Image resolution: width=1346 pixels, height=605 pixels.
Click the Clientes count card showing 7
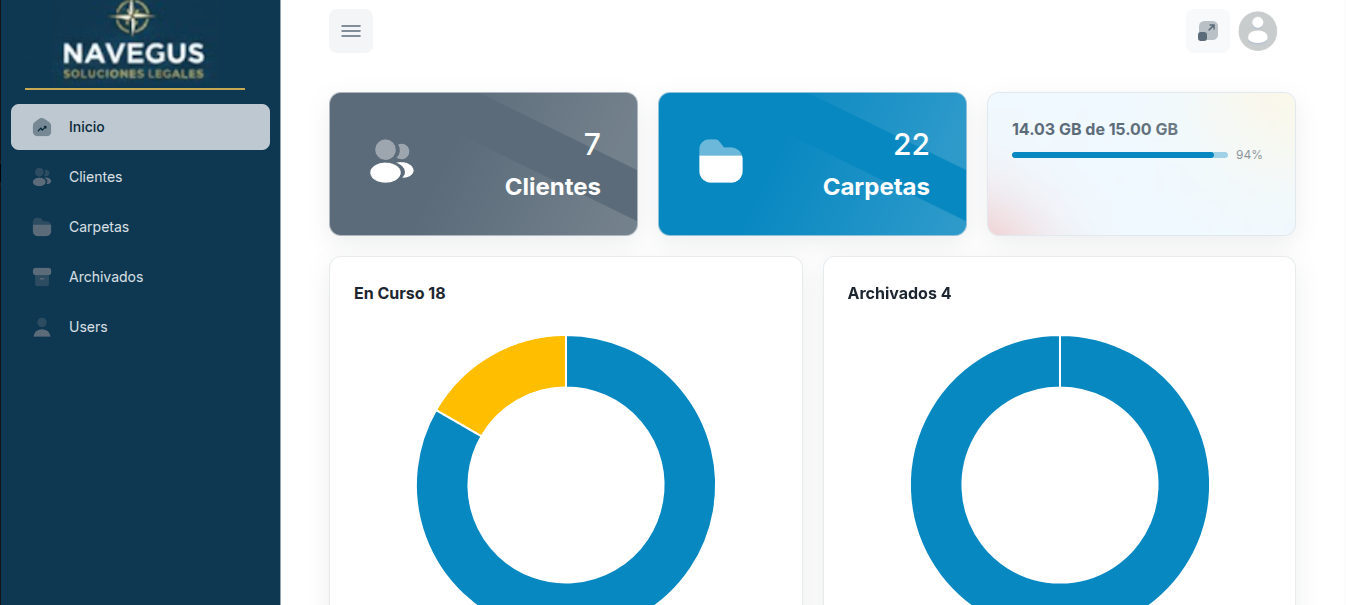[x=483, y=164]
